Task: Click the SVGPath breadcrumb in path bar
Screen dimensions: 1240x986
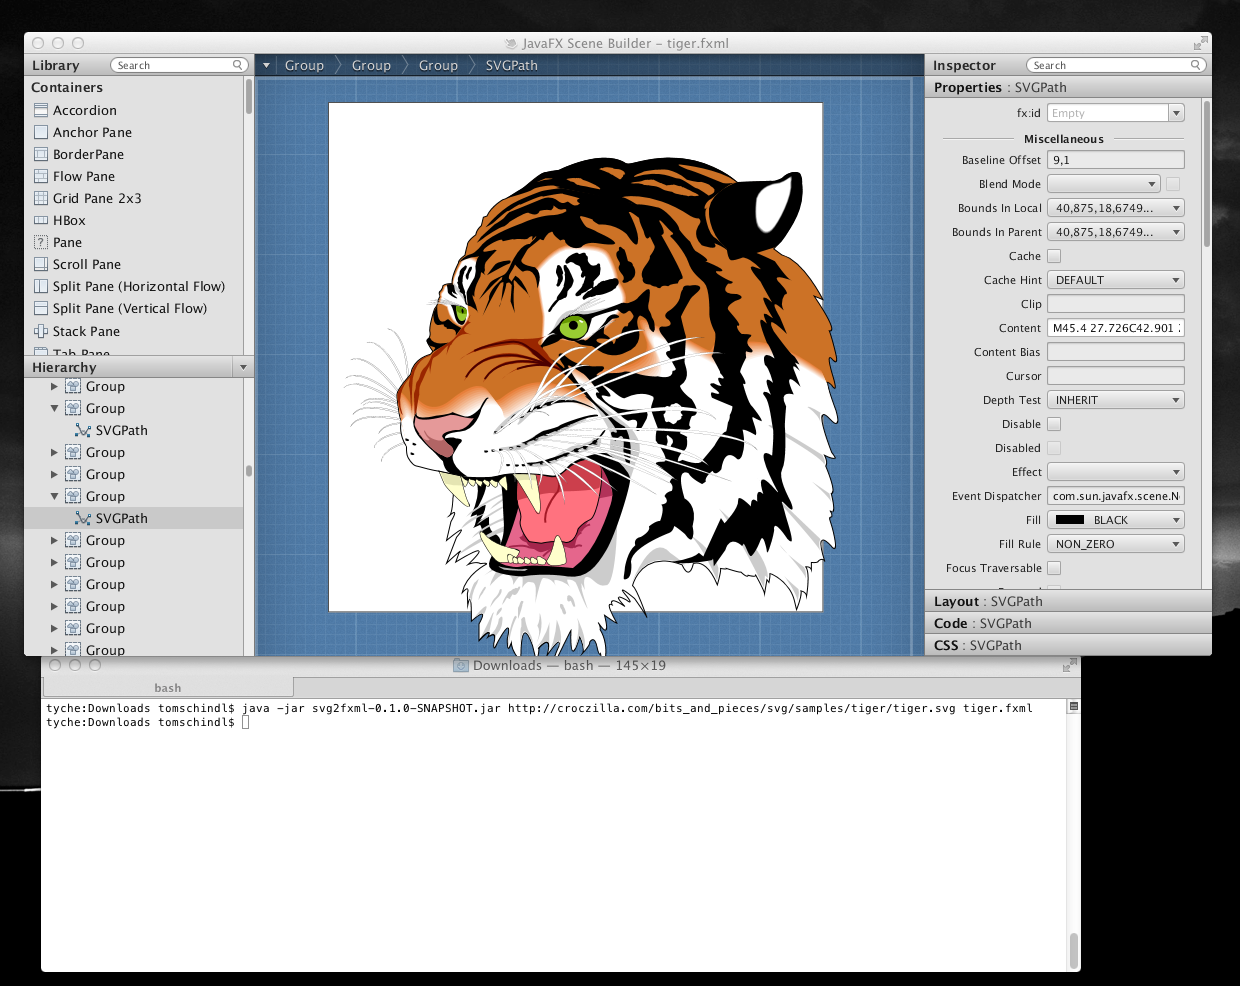Action: (511, 65)
